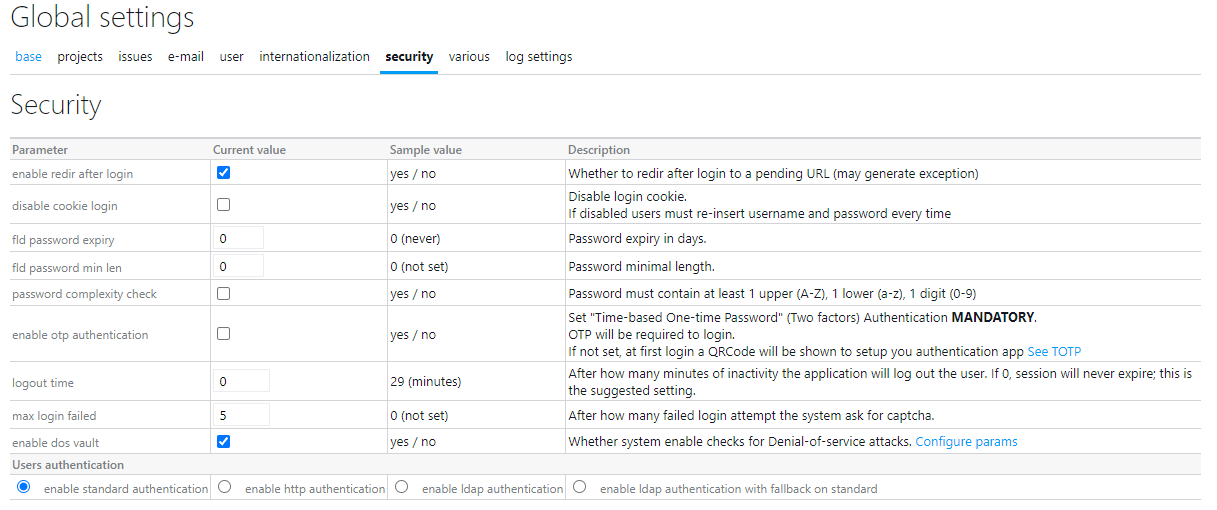Focus the logout time input field
The width and height of the screenshot is (1217, 510).
pos(241,382)
